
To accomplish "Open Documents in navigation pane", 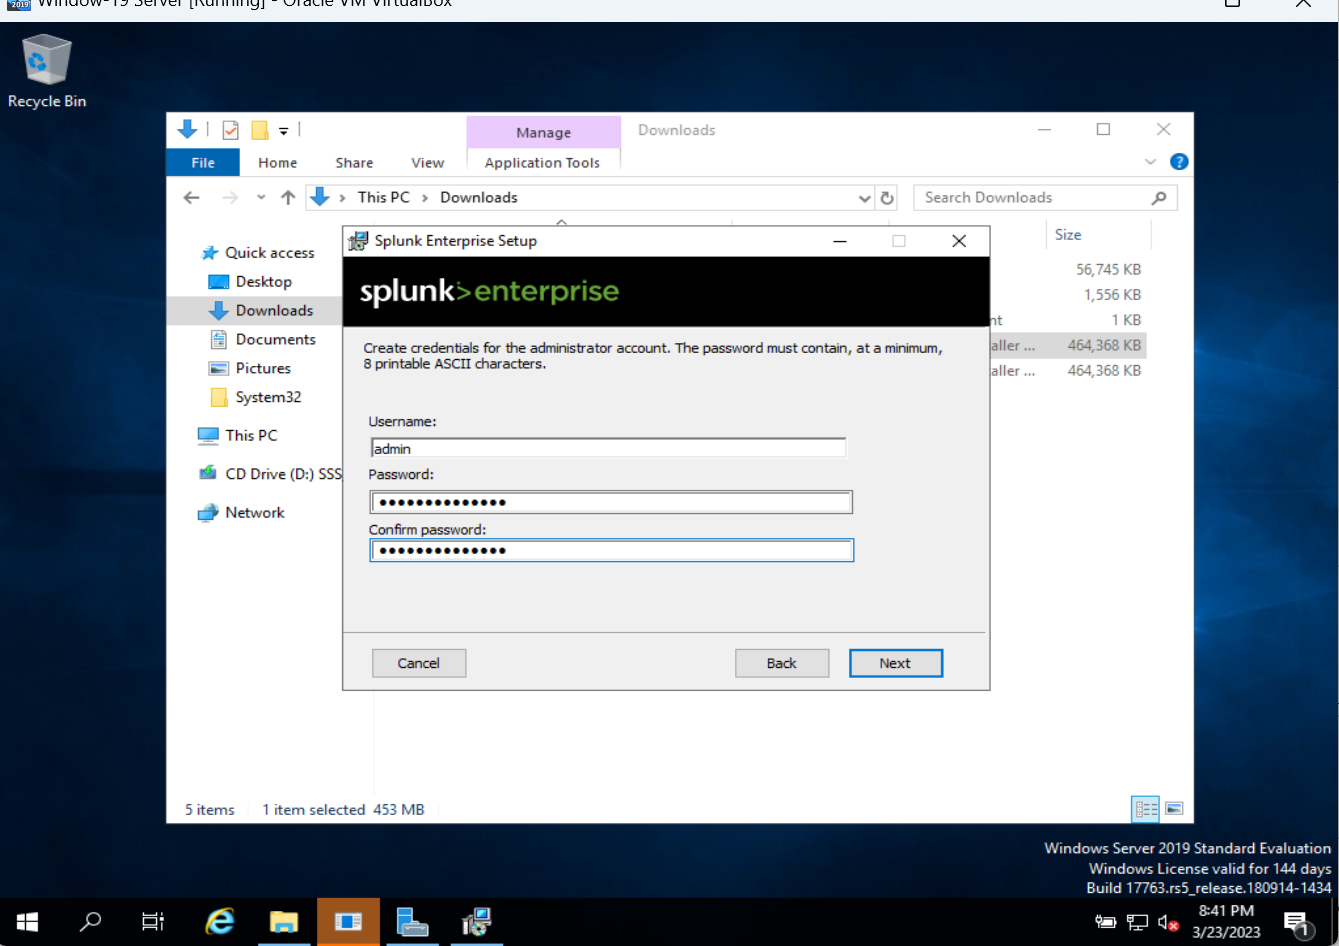I will coord(275,340).
